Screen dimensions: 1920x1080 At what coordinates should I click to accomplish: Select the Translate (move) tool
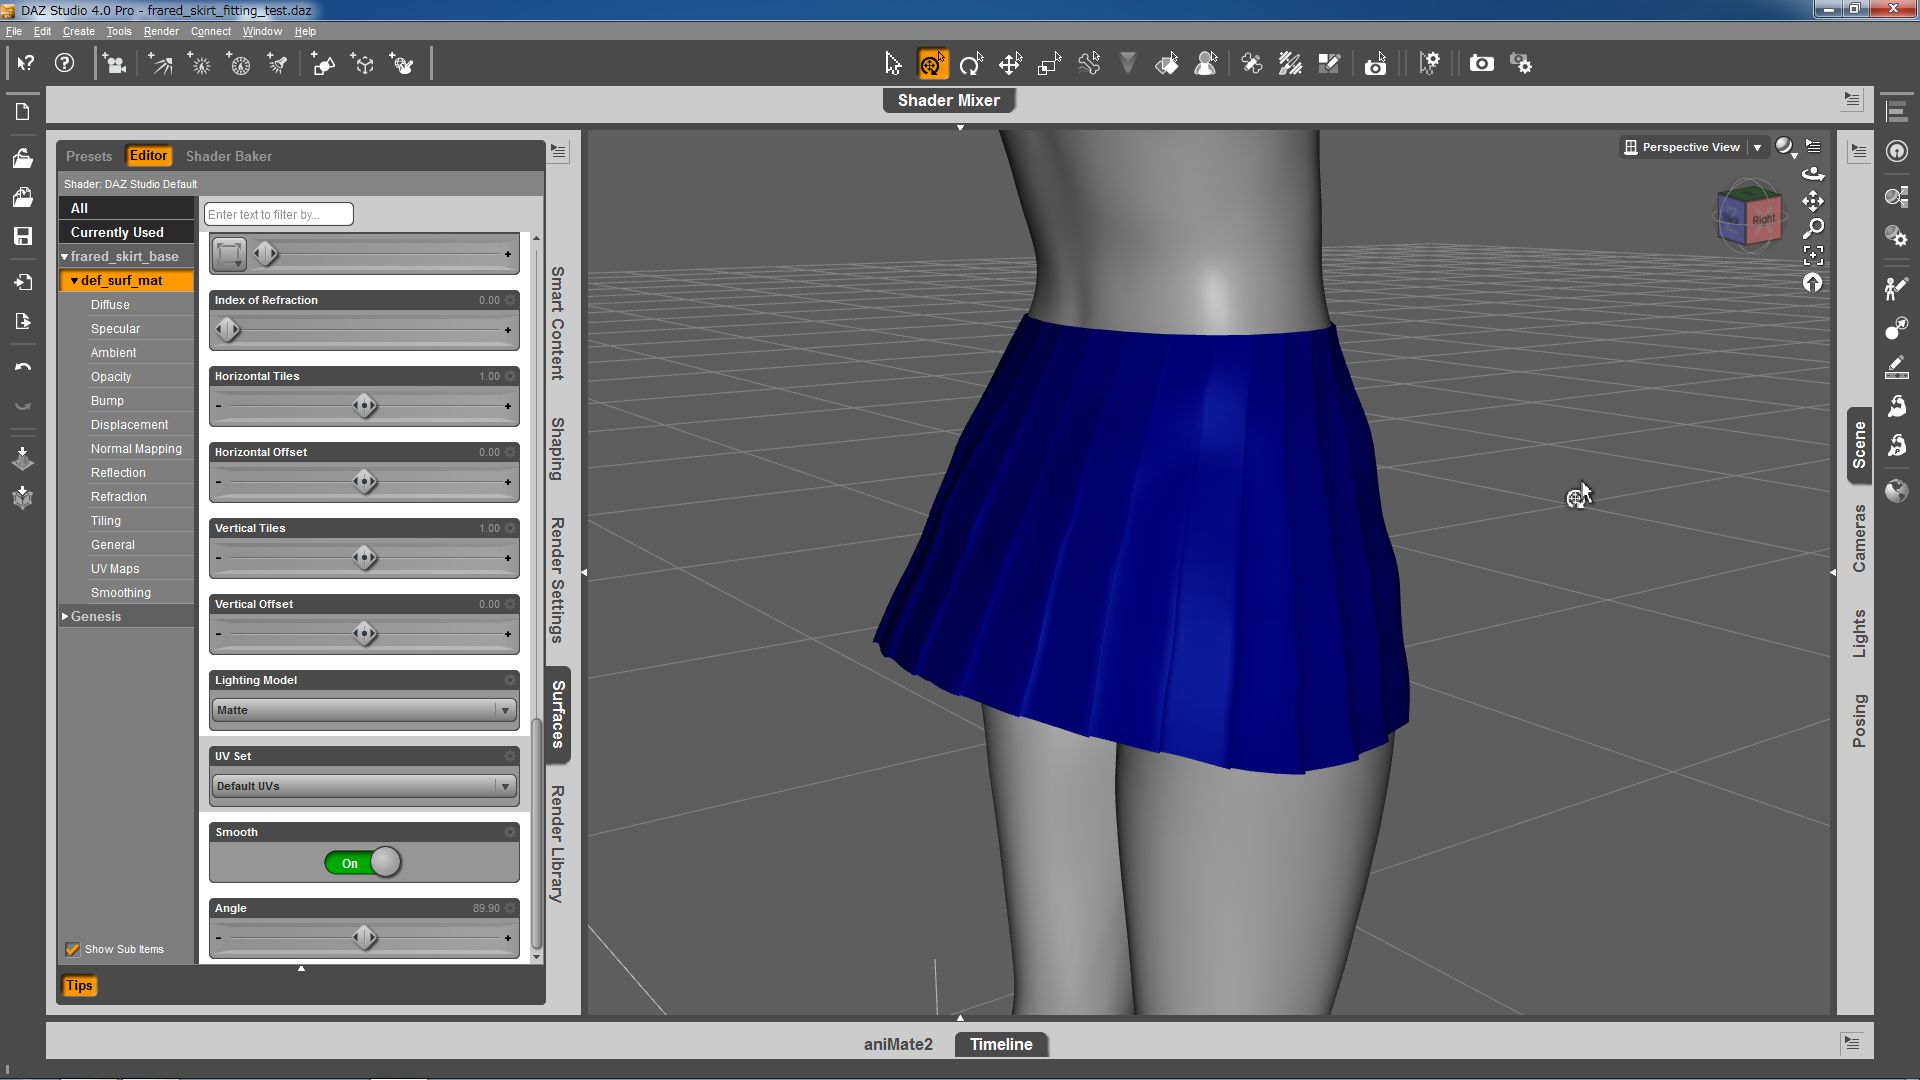pos(1010,64)
